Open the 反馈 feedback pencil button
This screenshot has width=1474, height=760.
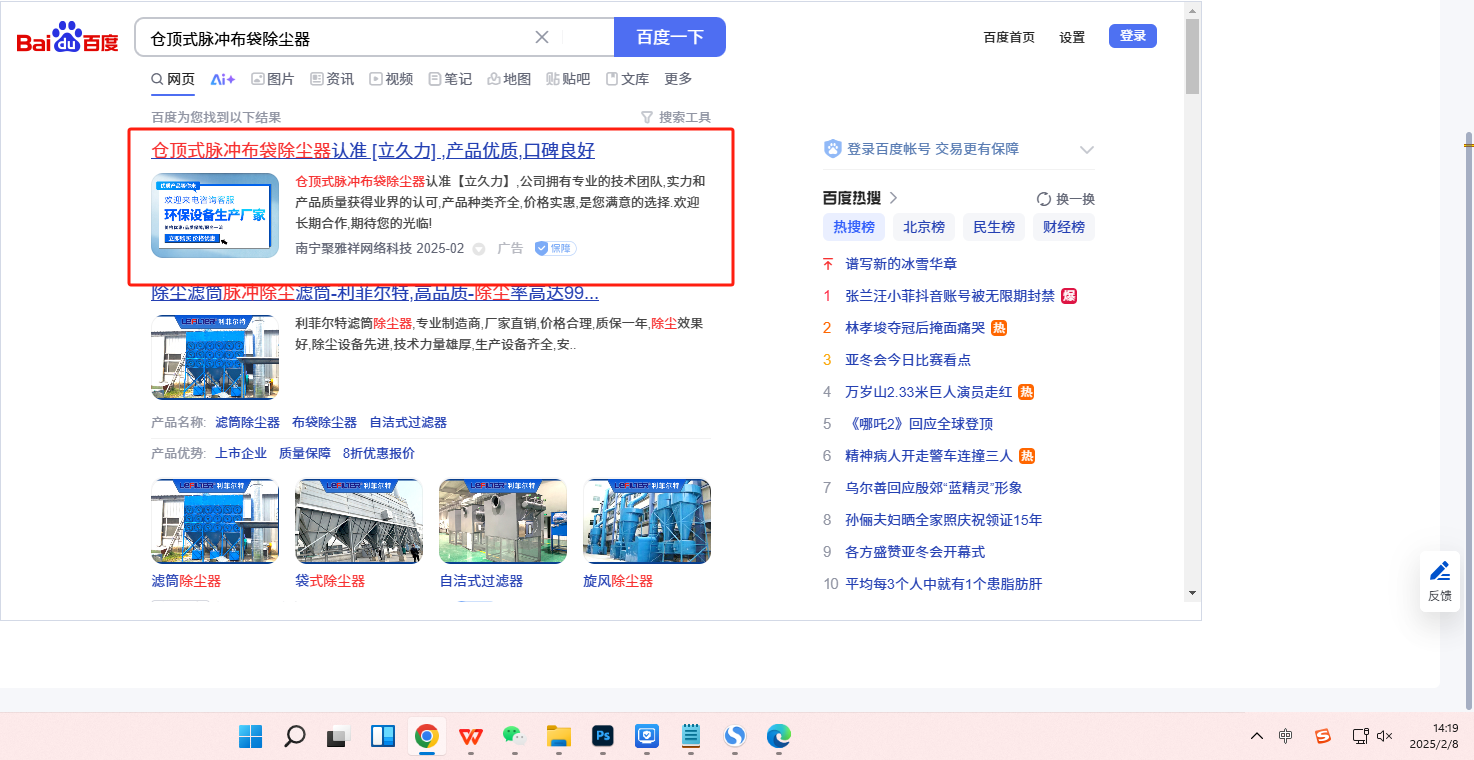pos(1439,580)
